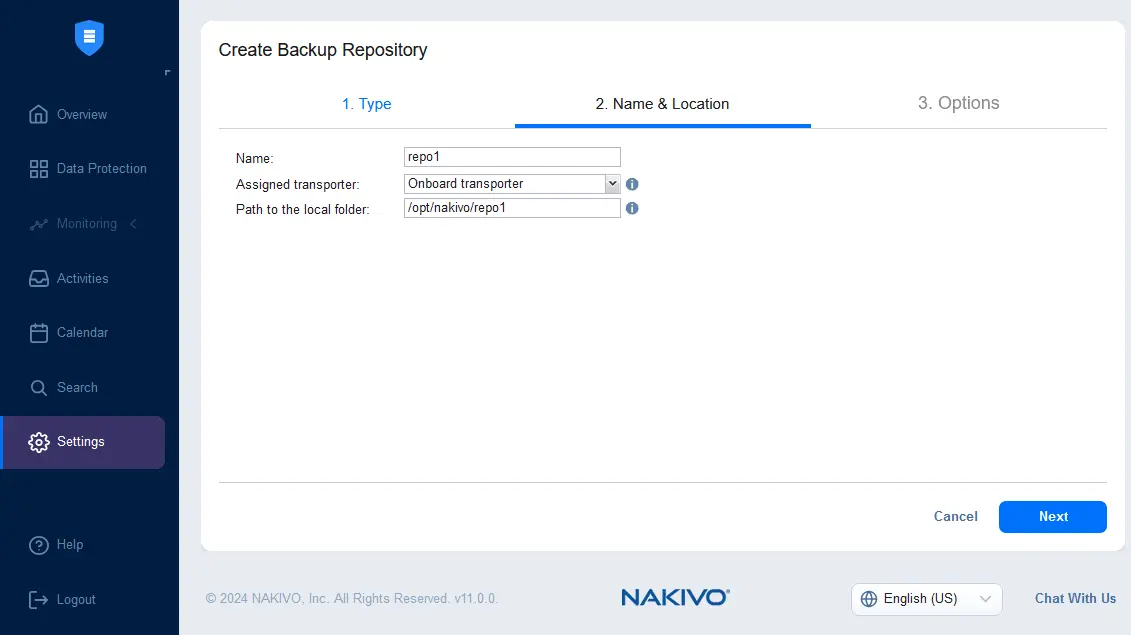Open the Overview page
The width and height of the screenshot is (1131, 635).
pyautogui.click(x=82, y=115)
